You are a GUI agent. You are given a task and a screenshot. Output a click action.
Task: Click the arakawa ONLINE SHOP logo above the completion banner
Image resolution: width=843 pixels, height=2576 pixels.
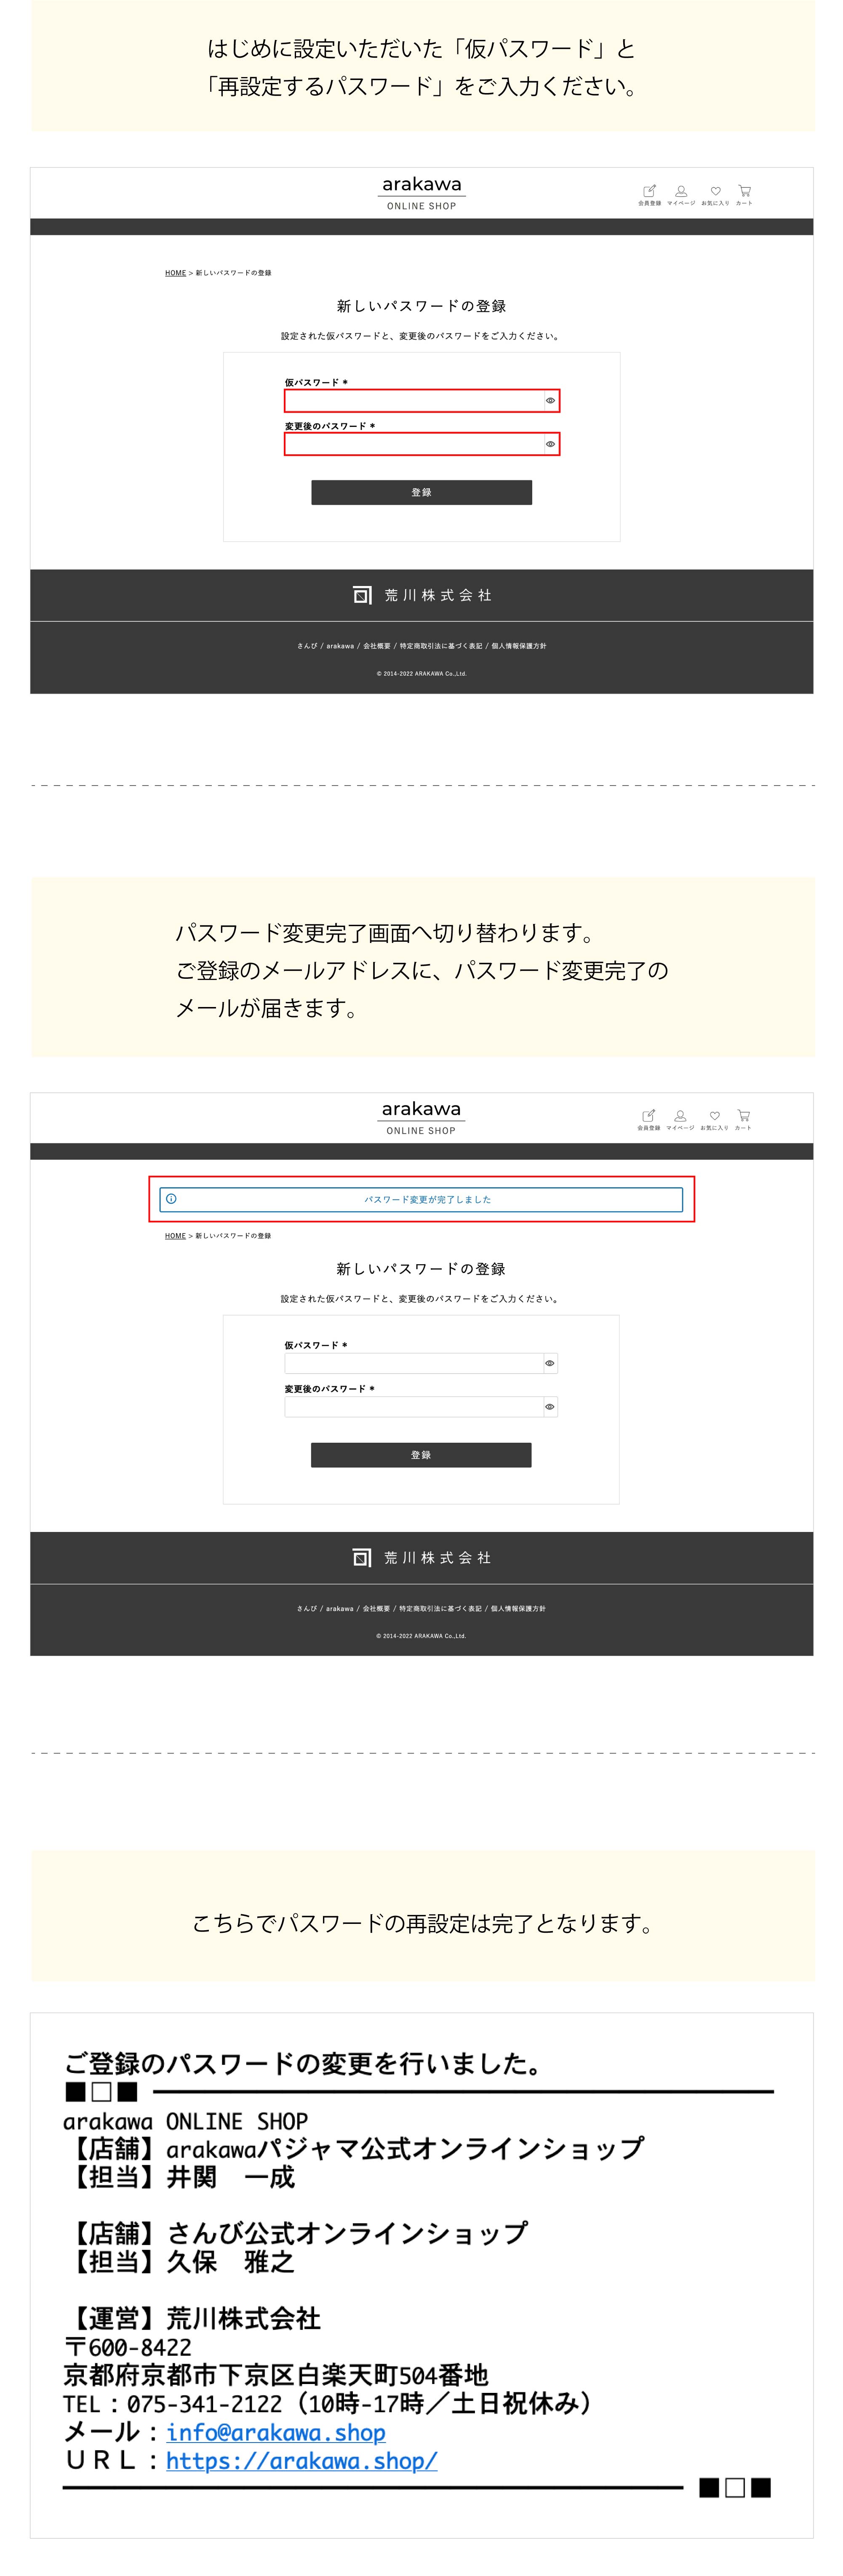(x=421, y=1117)
